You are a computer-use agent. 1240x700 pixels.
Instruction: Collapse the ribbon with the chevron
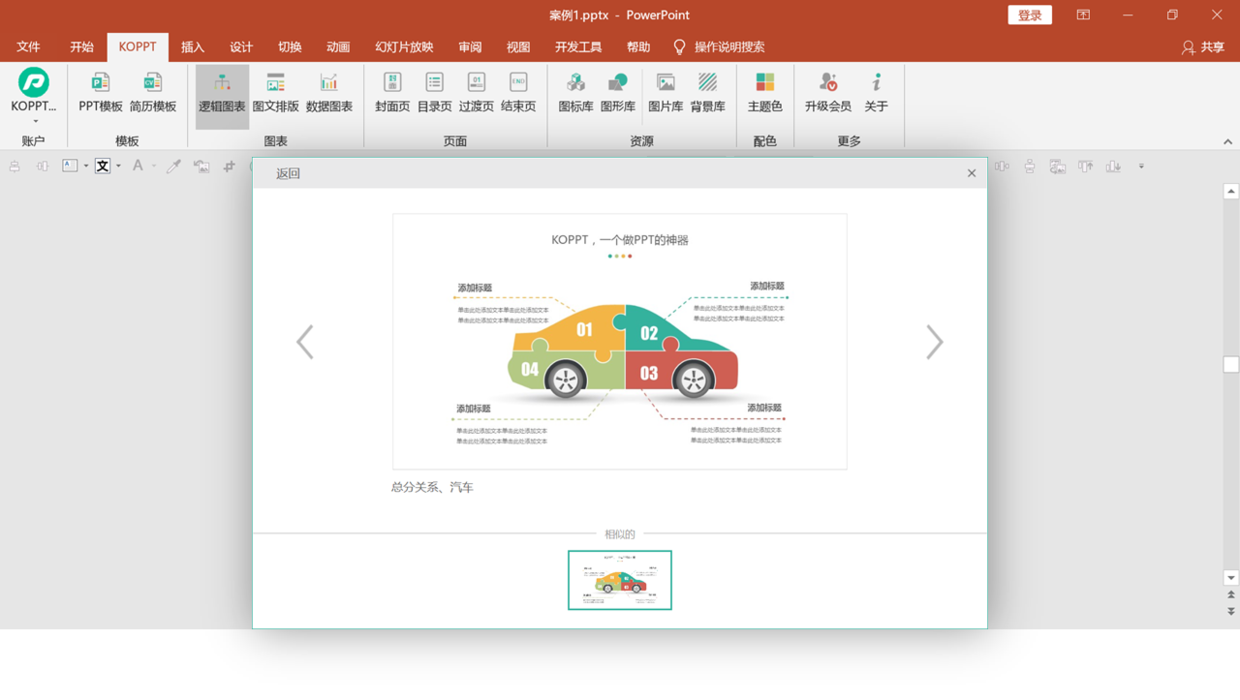click(1228, 142)
